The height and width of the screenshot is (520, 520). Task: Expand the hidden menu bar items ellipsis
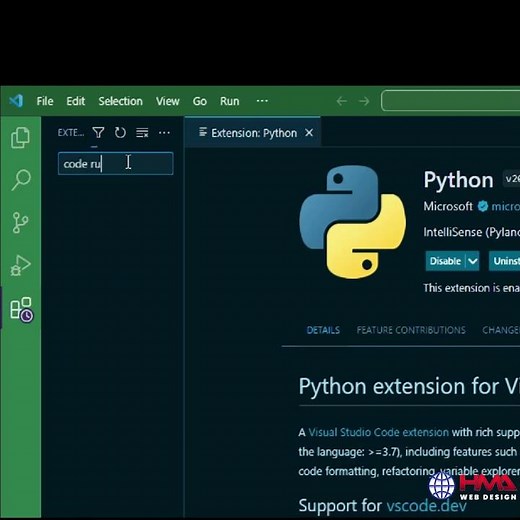coord(262,101)
